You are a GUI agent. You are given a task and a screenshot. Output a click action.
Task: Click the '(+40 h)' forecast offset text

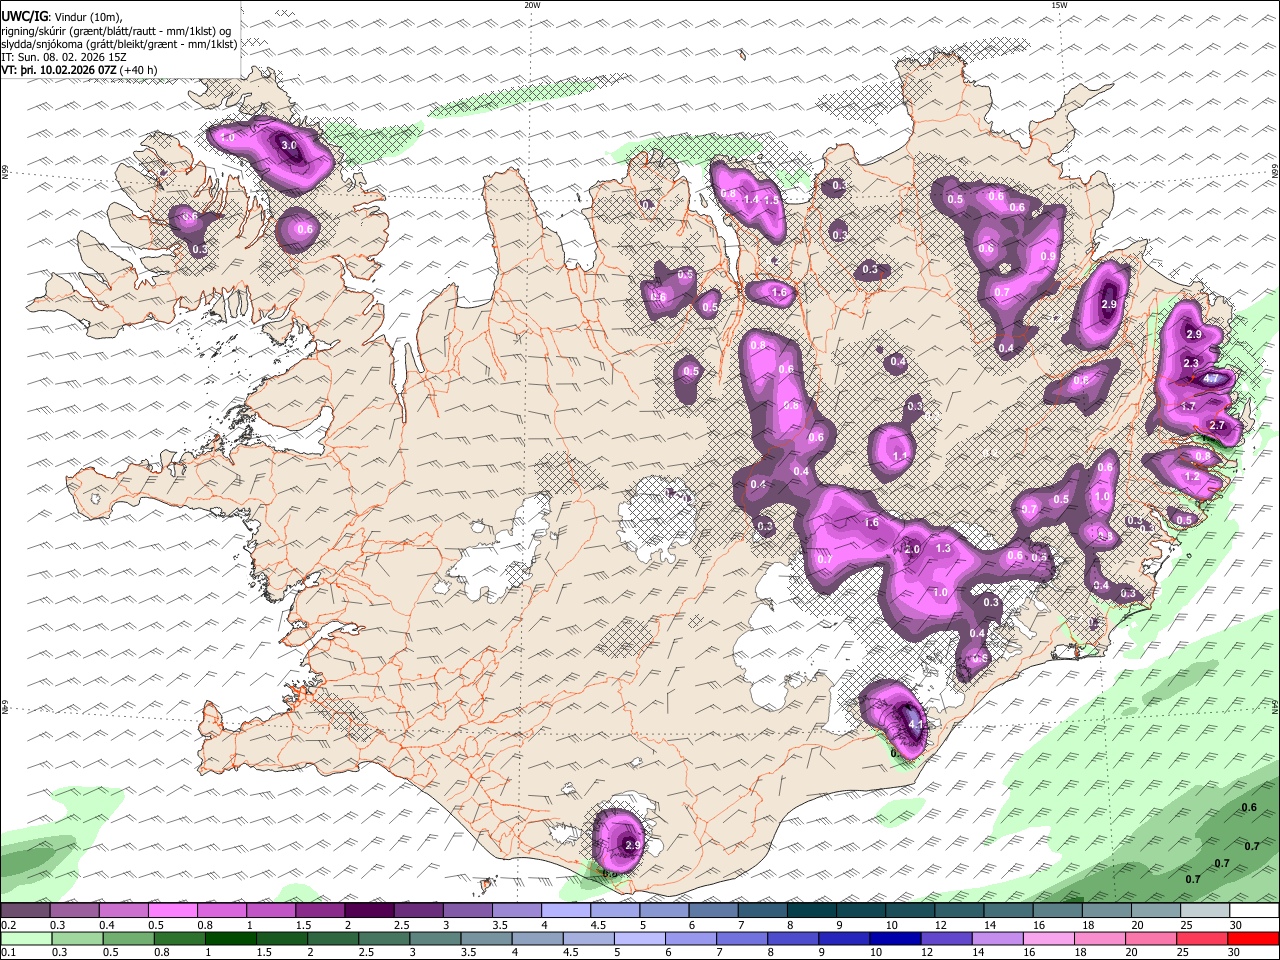click(x=138, y=70)
